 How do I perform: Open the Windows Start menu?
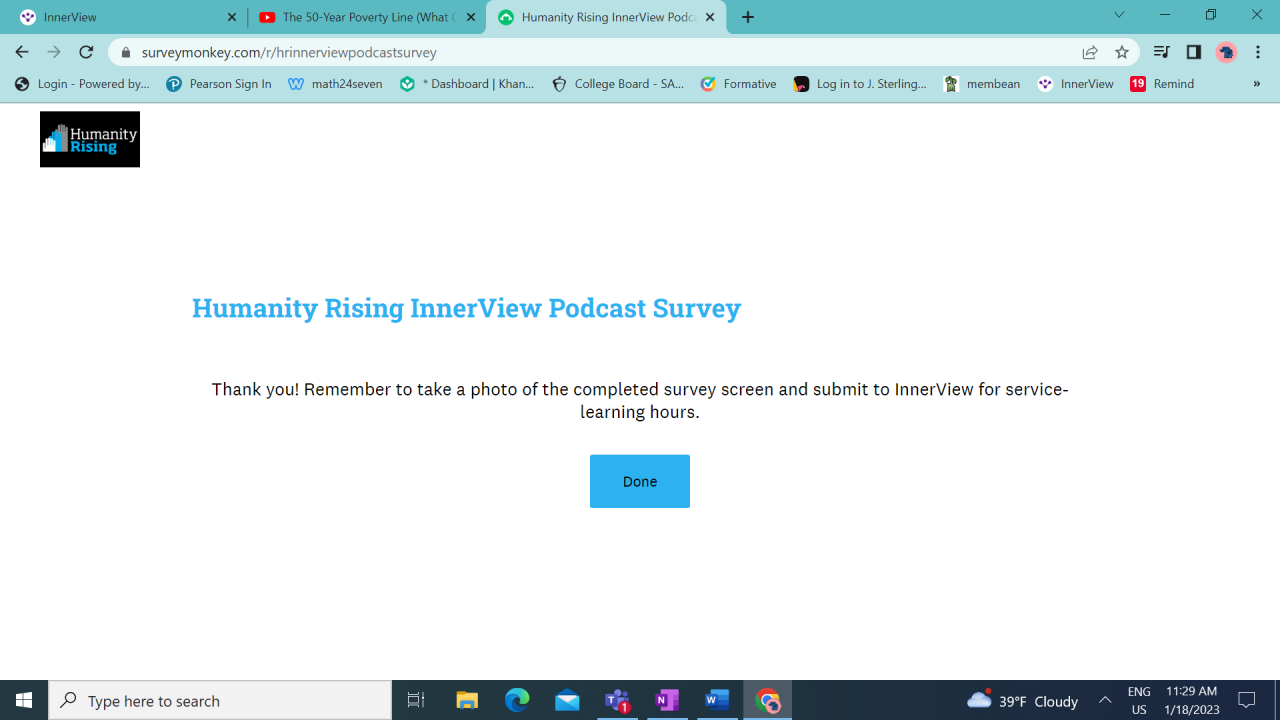tap(24, 700)
